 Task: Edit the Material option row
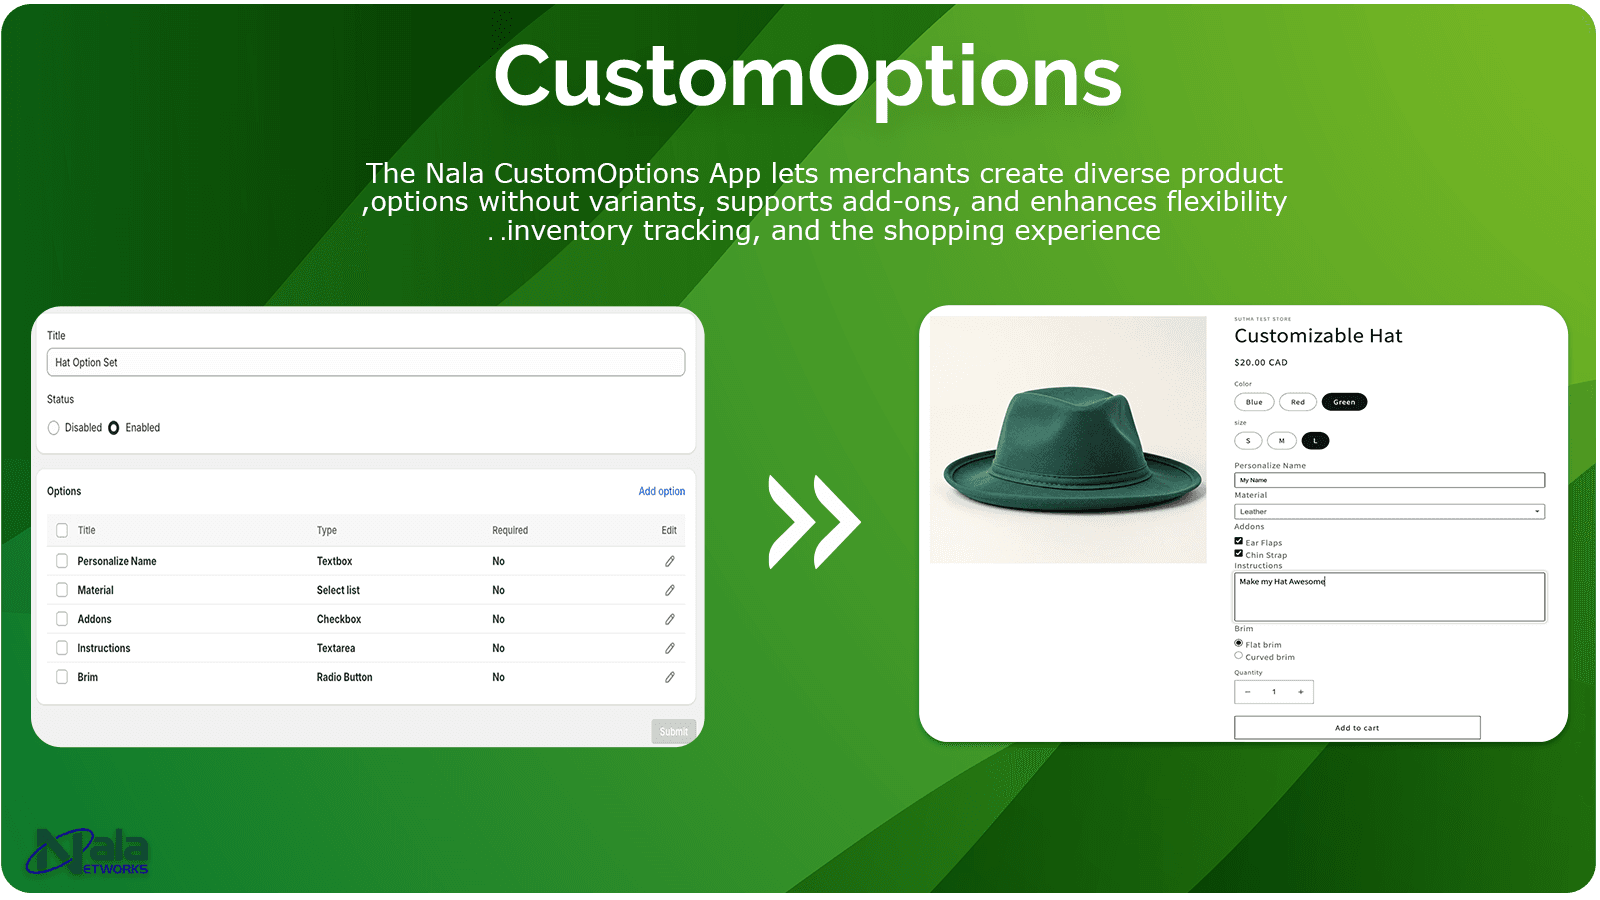669,590
